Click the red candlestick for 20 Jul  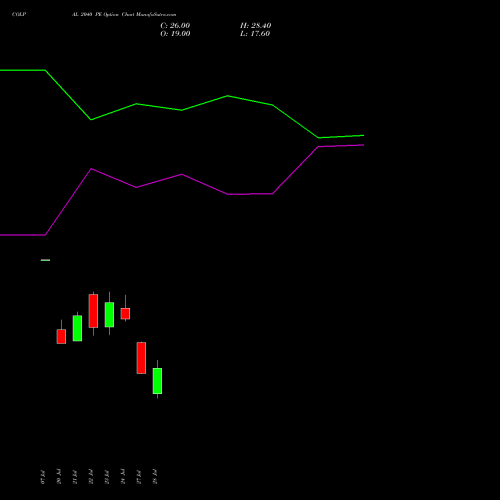tap(61, 336)
